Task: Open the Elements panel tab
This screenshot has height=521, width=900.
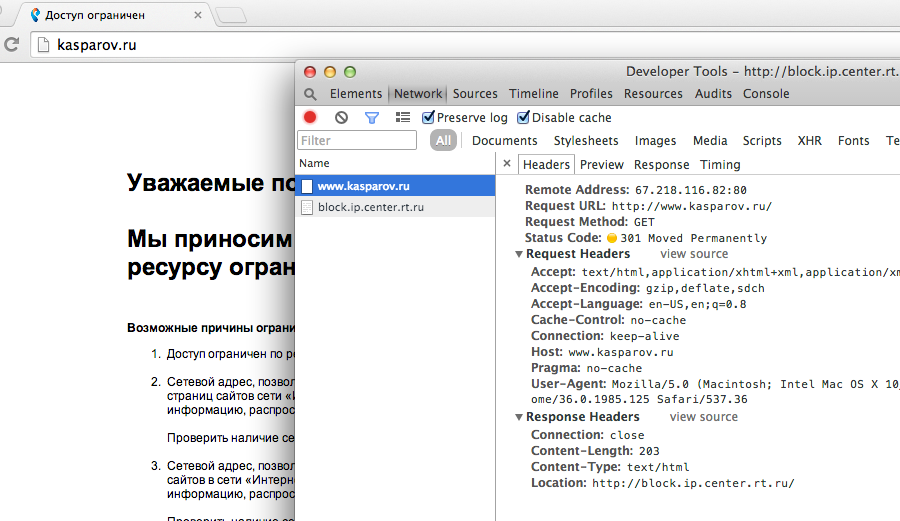Action: pyautogui.click(x=356, y=94)
